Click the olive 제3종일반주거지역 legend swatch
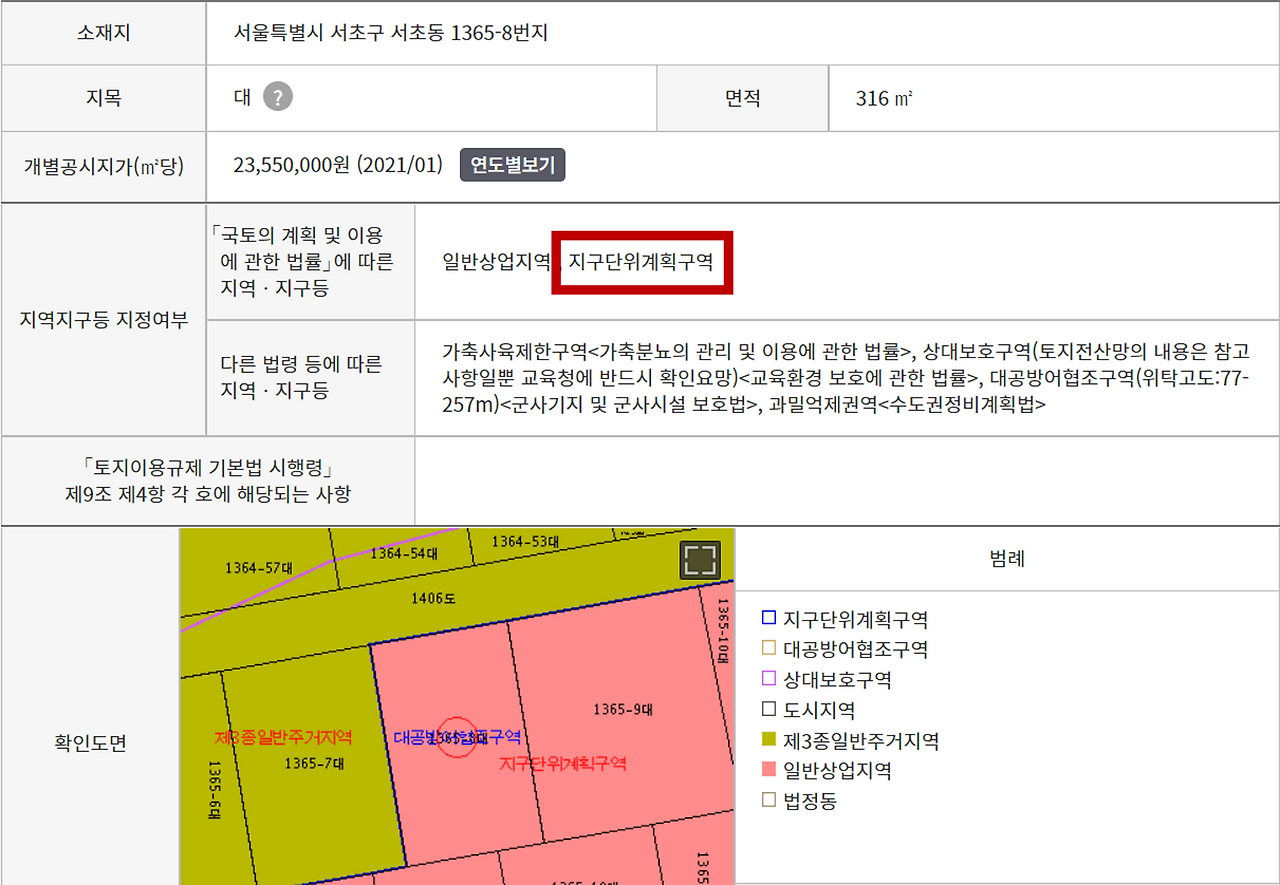 [769, 740]
